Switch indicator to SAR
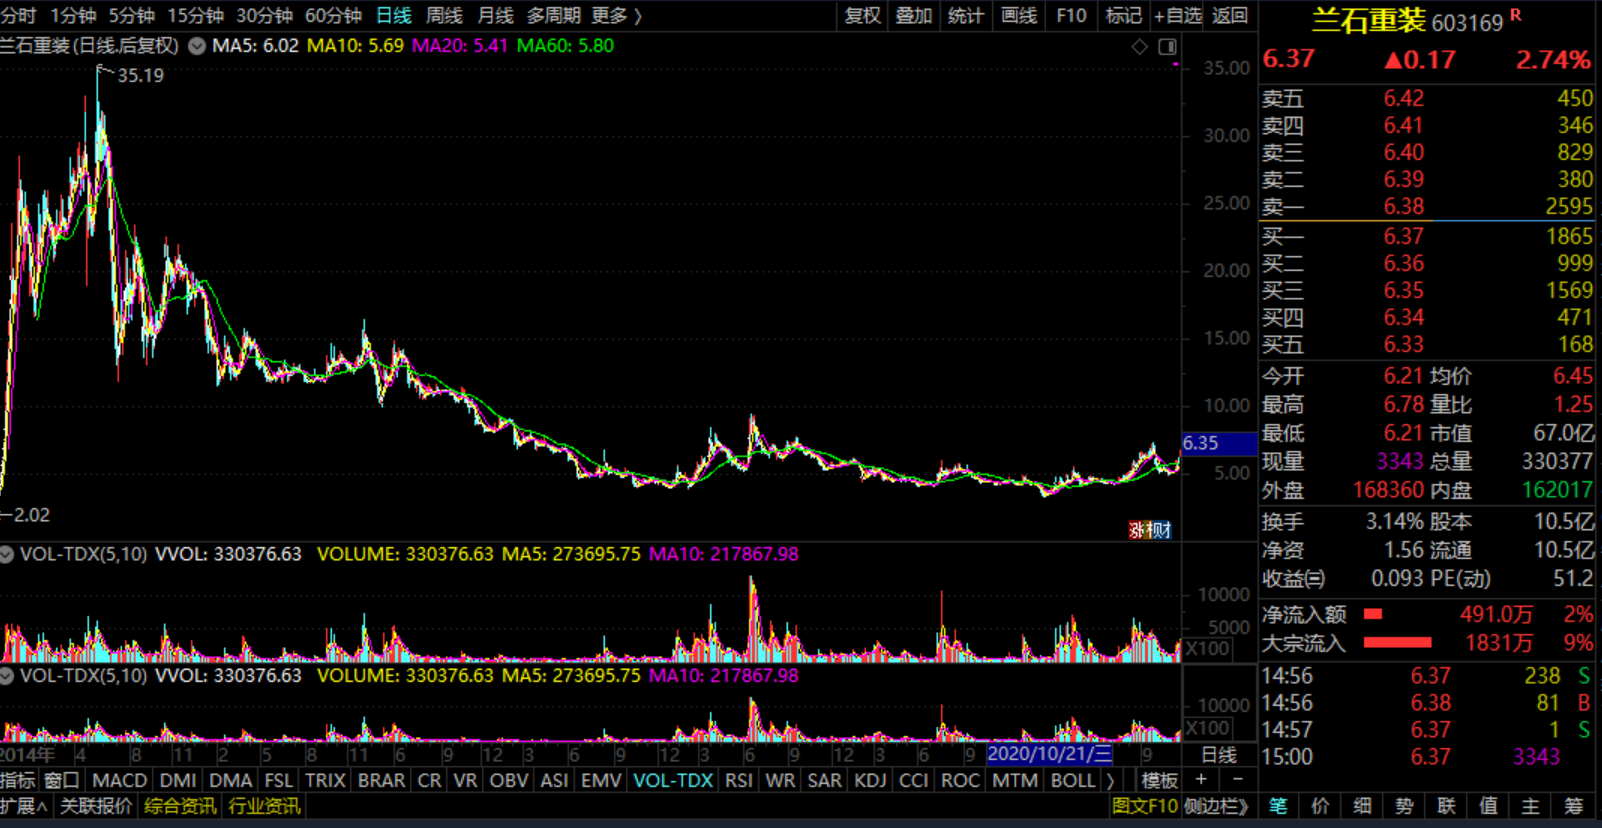The image size is (1602, 828). (x=824, y=780)
